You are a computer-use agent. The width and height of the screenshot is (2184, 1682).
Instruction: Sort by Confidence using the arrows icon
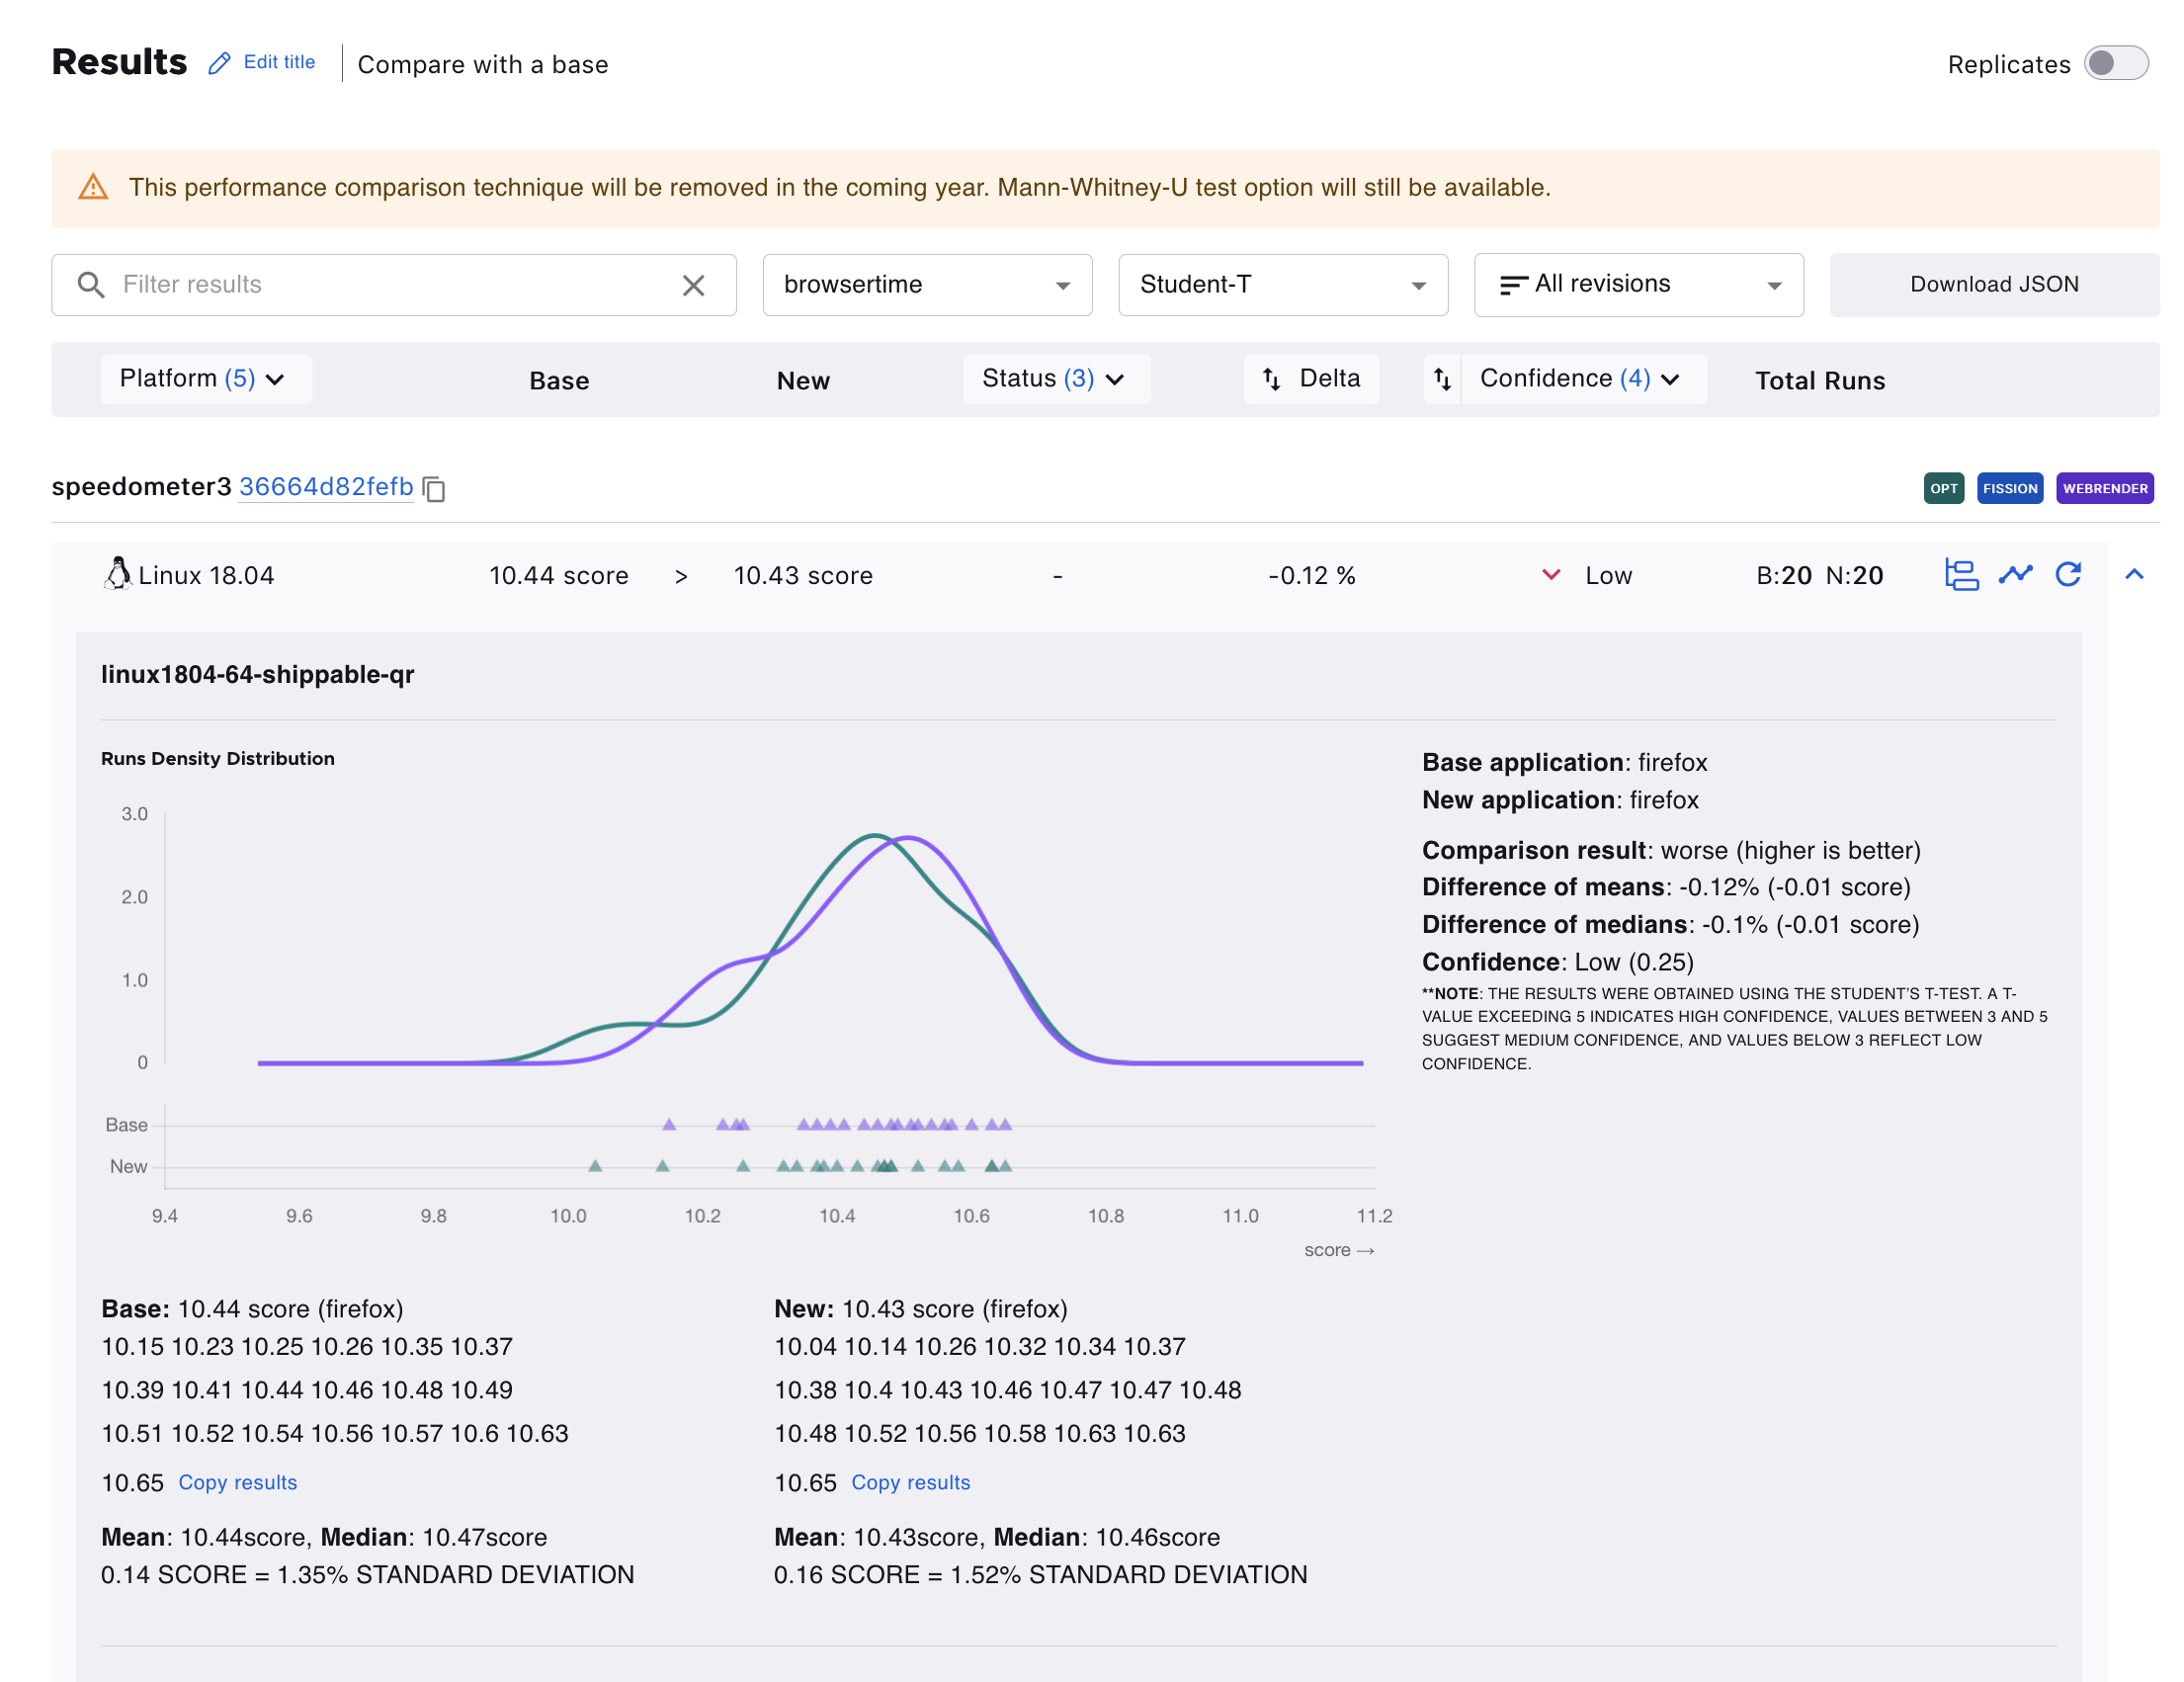pos(1442,379)
